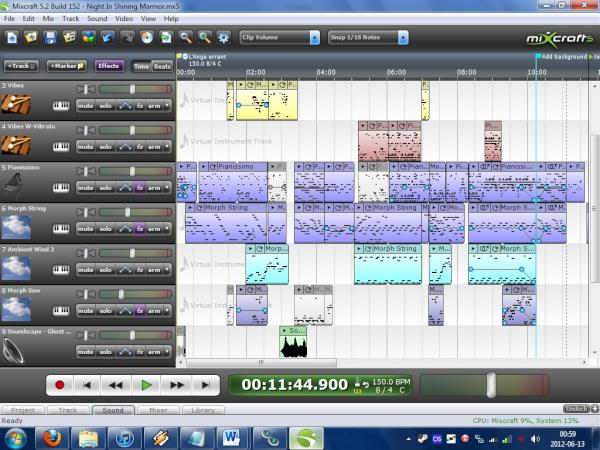This screenshot has height=450, width=600.
Task: Mute the 3 Vibes track
Action: click(85, 106)
